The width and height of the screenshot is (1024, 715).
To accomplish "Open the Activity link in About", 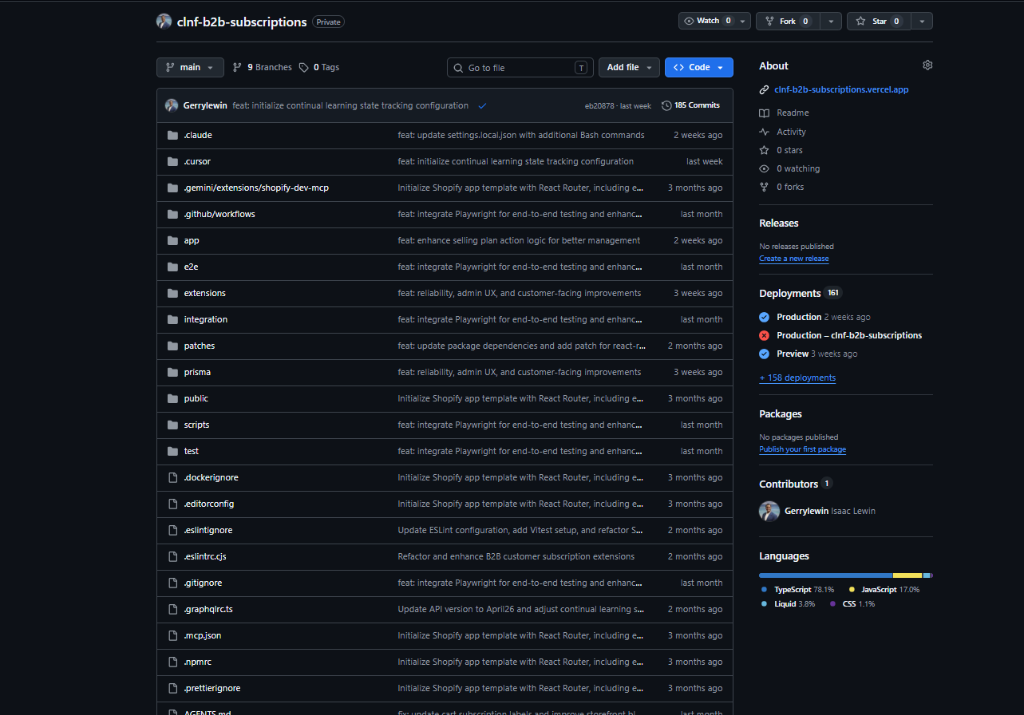I will 791,132.
